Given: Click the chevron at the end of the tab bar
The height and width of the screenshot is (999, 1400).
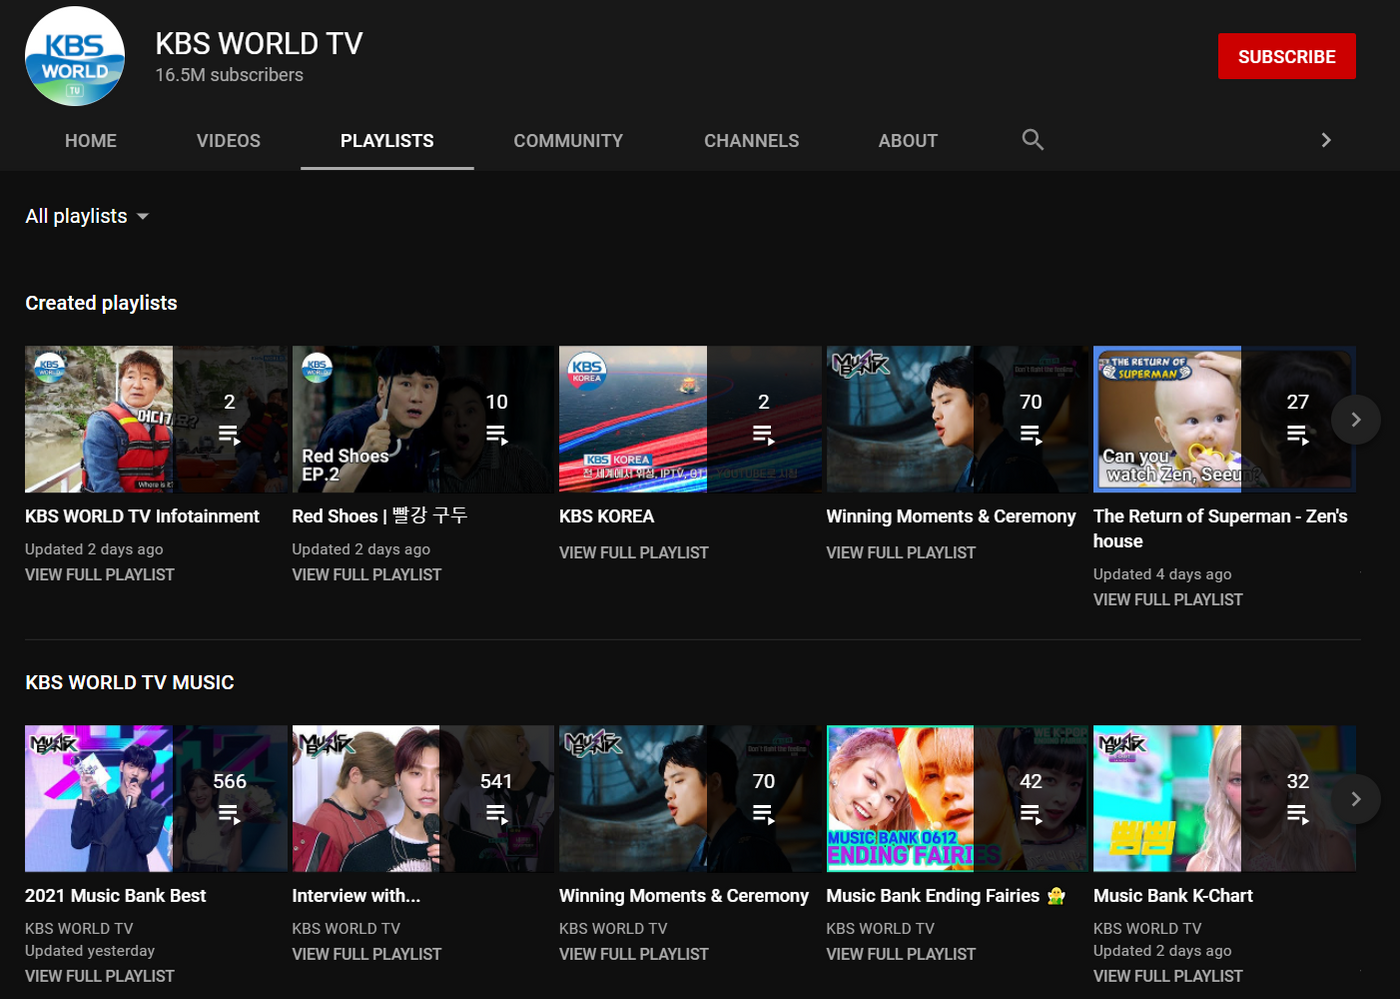Looking at the screenshot, I should coord(1326,140).
